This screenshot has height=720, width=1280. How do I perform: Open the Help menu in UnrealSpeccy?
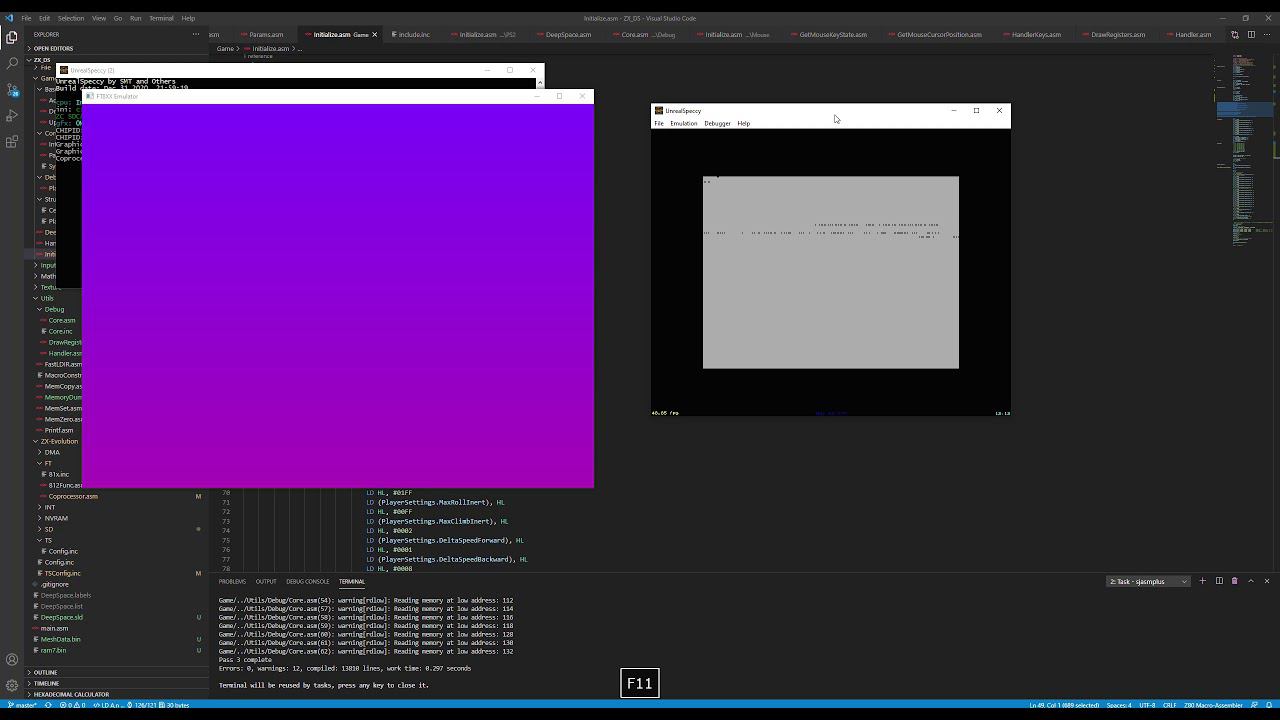743,124
